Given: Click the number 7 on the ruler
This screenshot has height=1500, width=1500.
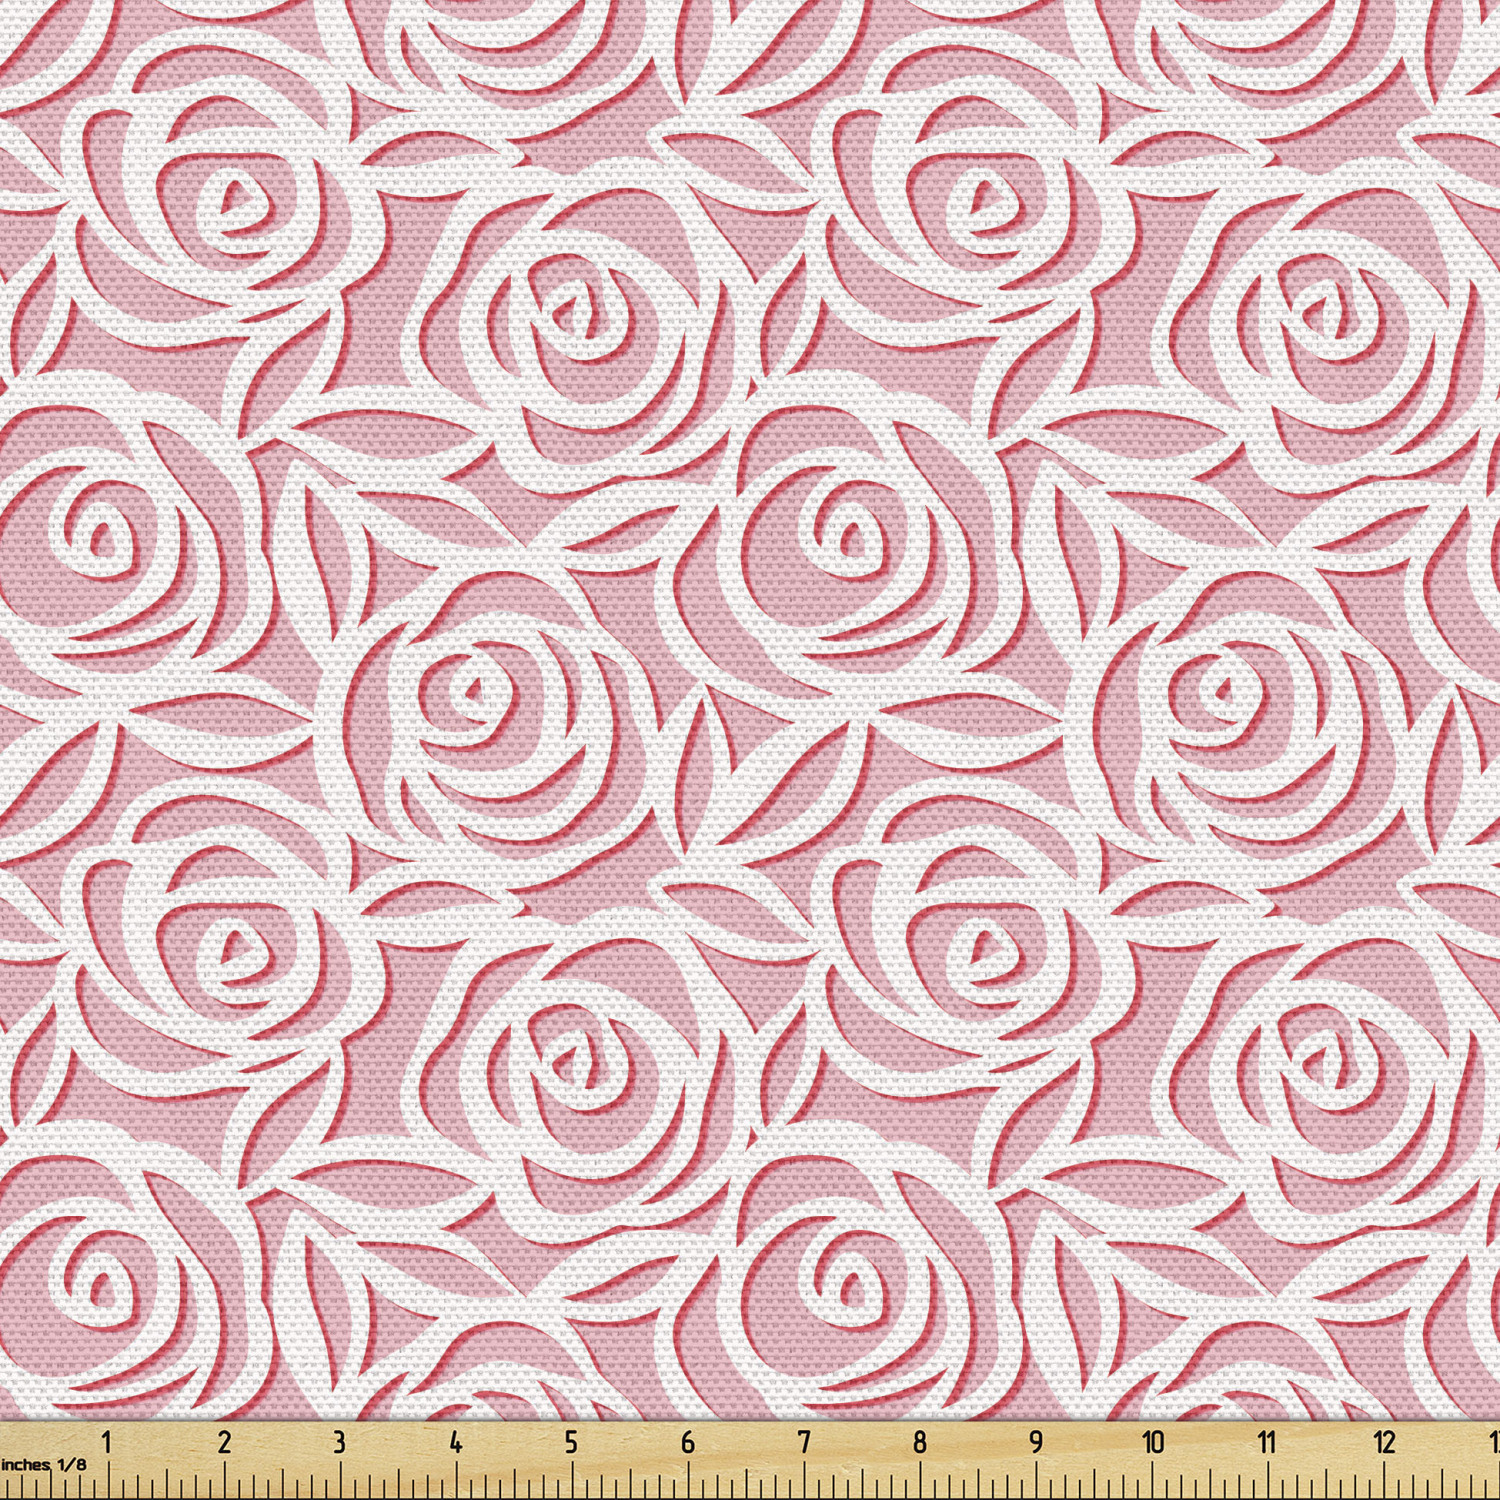Looking at the screenshot, I should [804, 1442].
